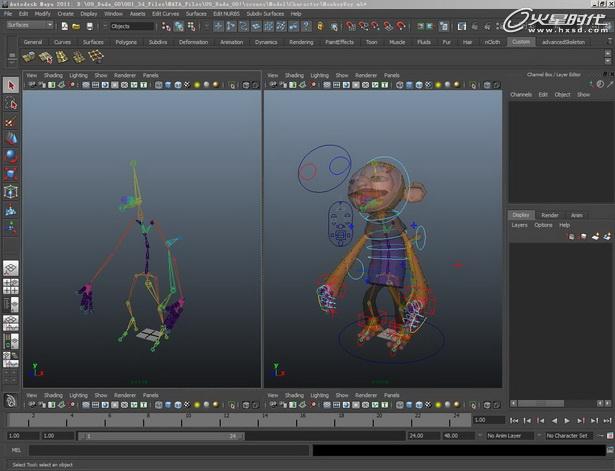Viewport: 615px width, 471px height.
Task: Click the last custom shelf button
Action: (x=96, y=57)
